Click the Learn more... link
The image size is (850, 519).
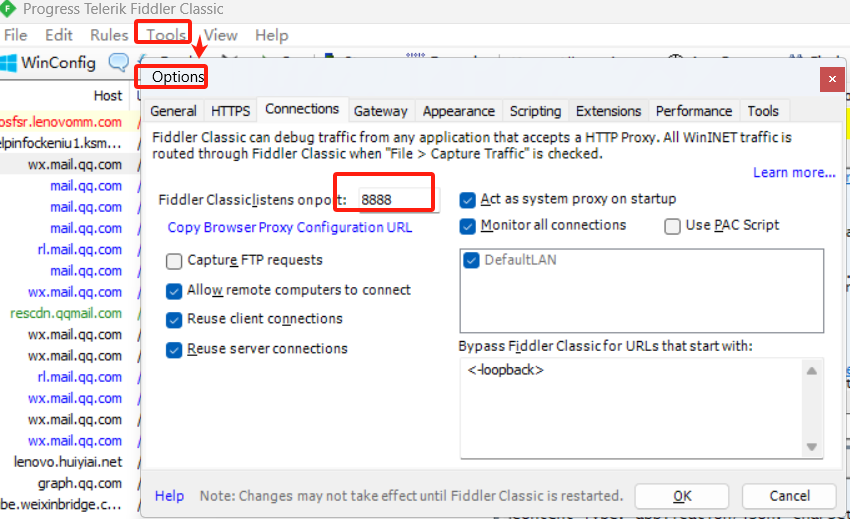[794, 172]
